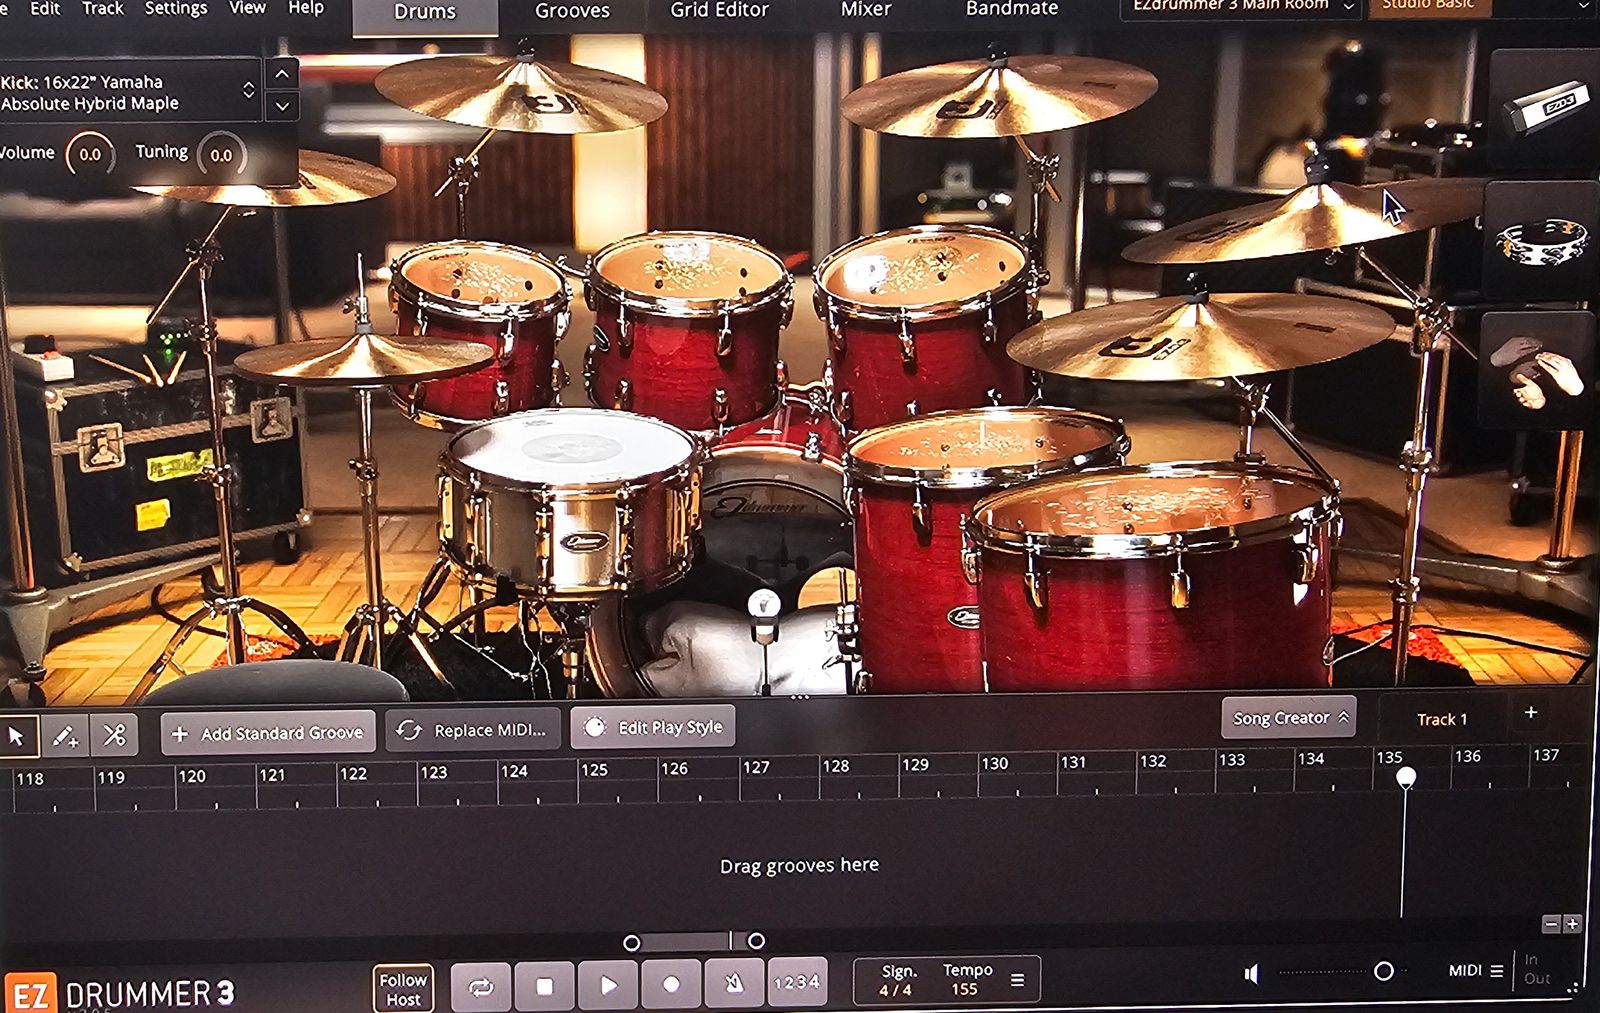Expand the Song Creator panel
Viewport: 1600px width, 1013px height.
pos(1288,718)
